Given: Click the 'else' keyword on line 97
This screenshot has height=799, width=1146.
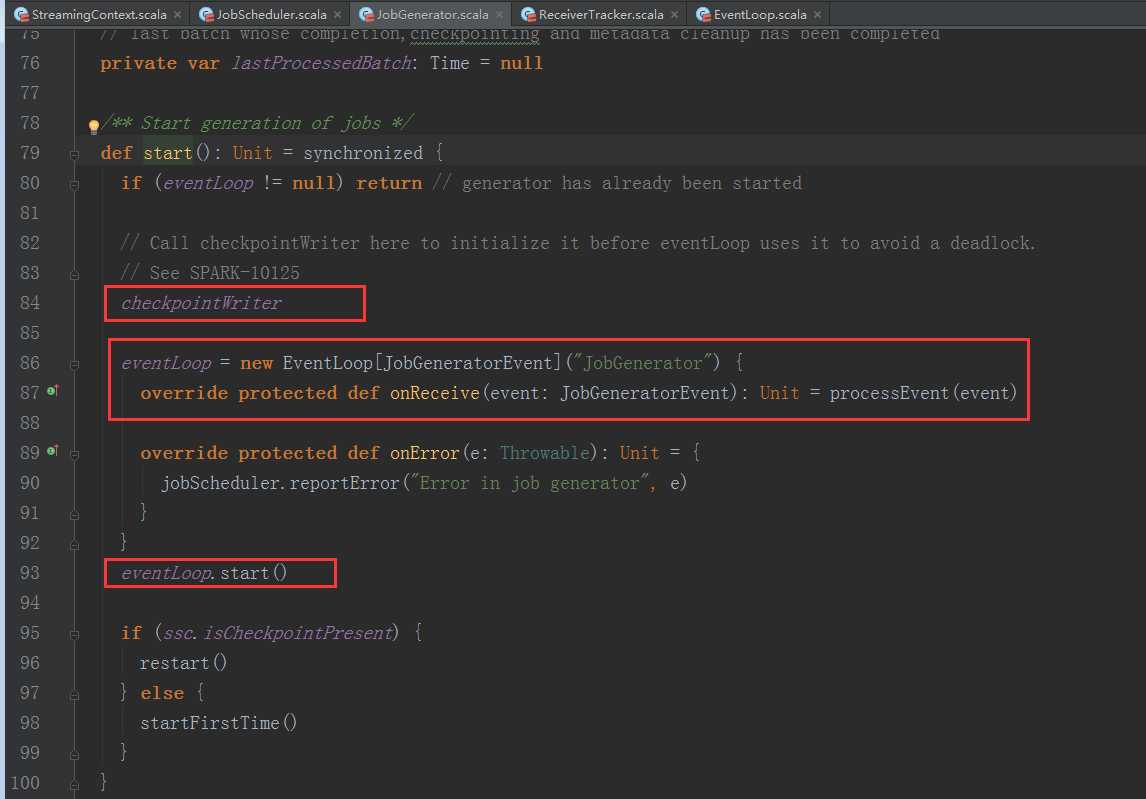Looking at the screenshot, I should [x=162, y=692].
